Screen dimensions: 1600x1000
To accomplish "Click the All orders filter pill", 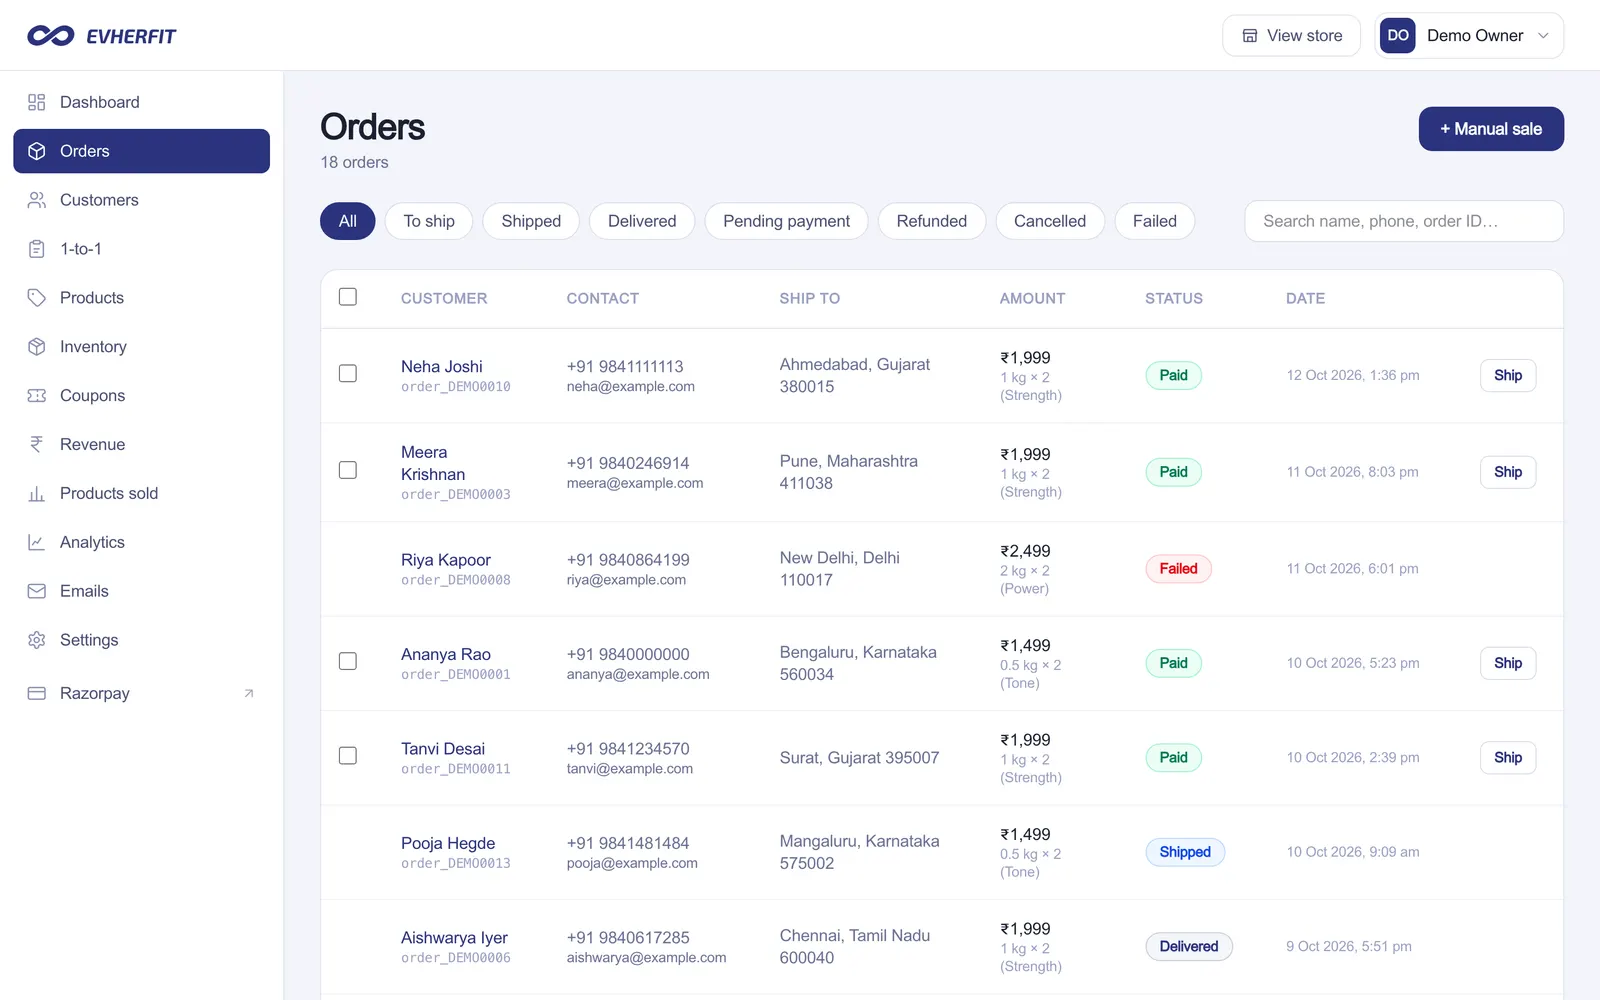I will (348, 221).
